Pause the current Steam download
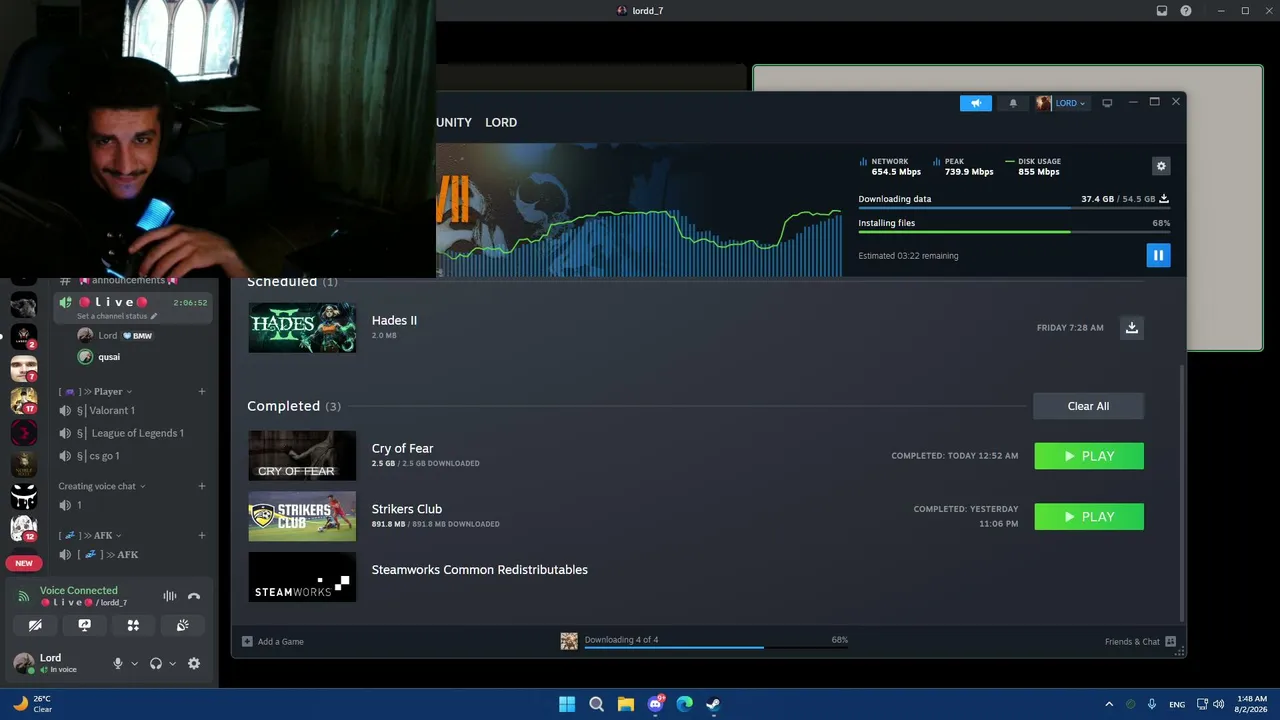 pyautogui.click(x=1158, y=255)
